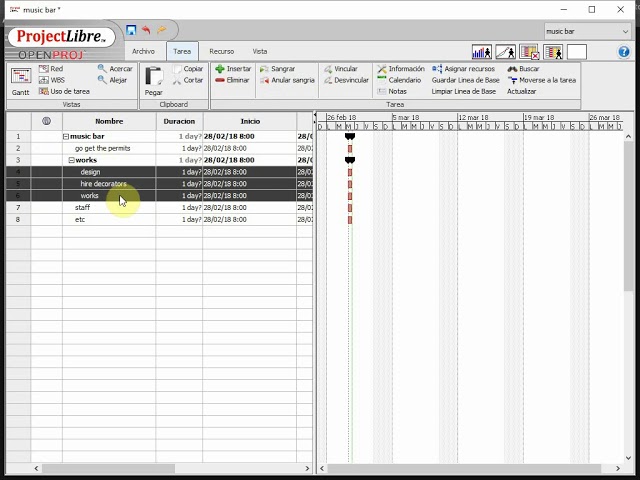Click row number 7 header
Viewport: 640px width, 480px height.
[x=18, y=207]
